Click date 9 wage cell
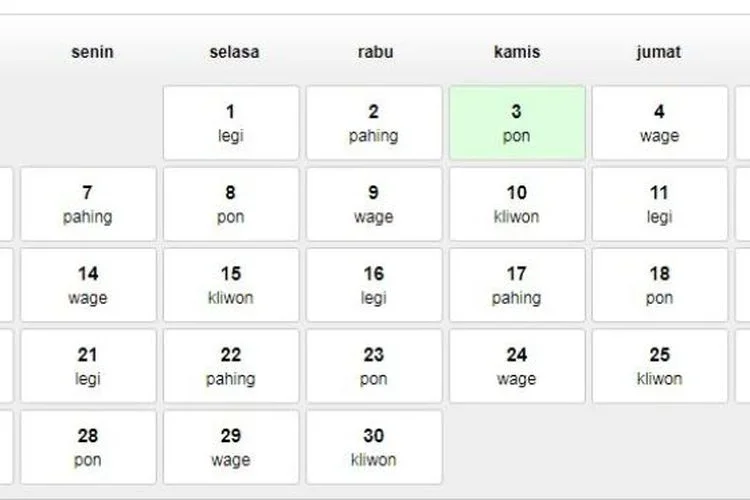Viewport: 750px width, 500px height. click(x=374, y=204)
